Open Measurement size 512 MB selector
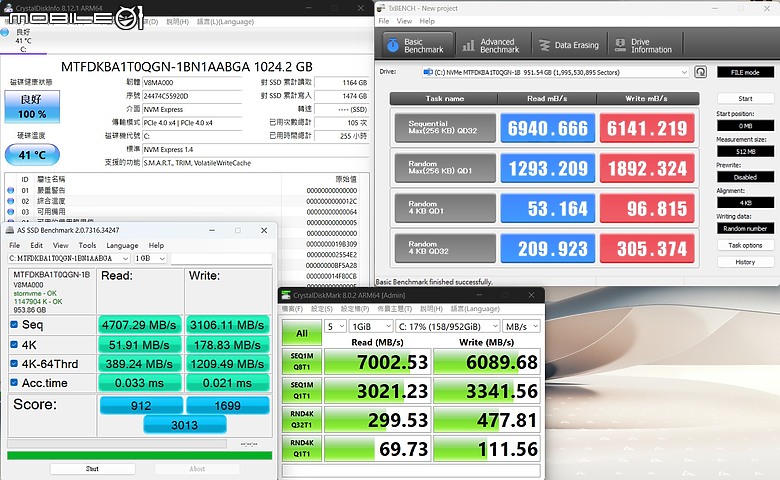The width and height of the screenshot is (780, 480). click(x=745, y=151)
